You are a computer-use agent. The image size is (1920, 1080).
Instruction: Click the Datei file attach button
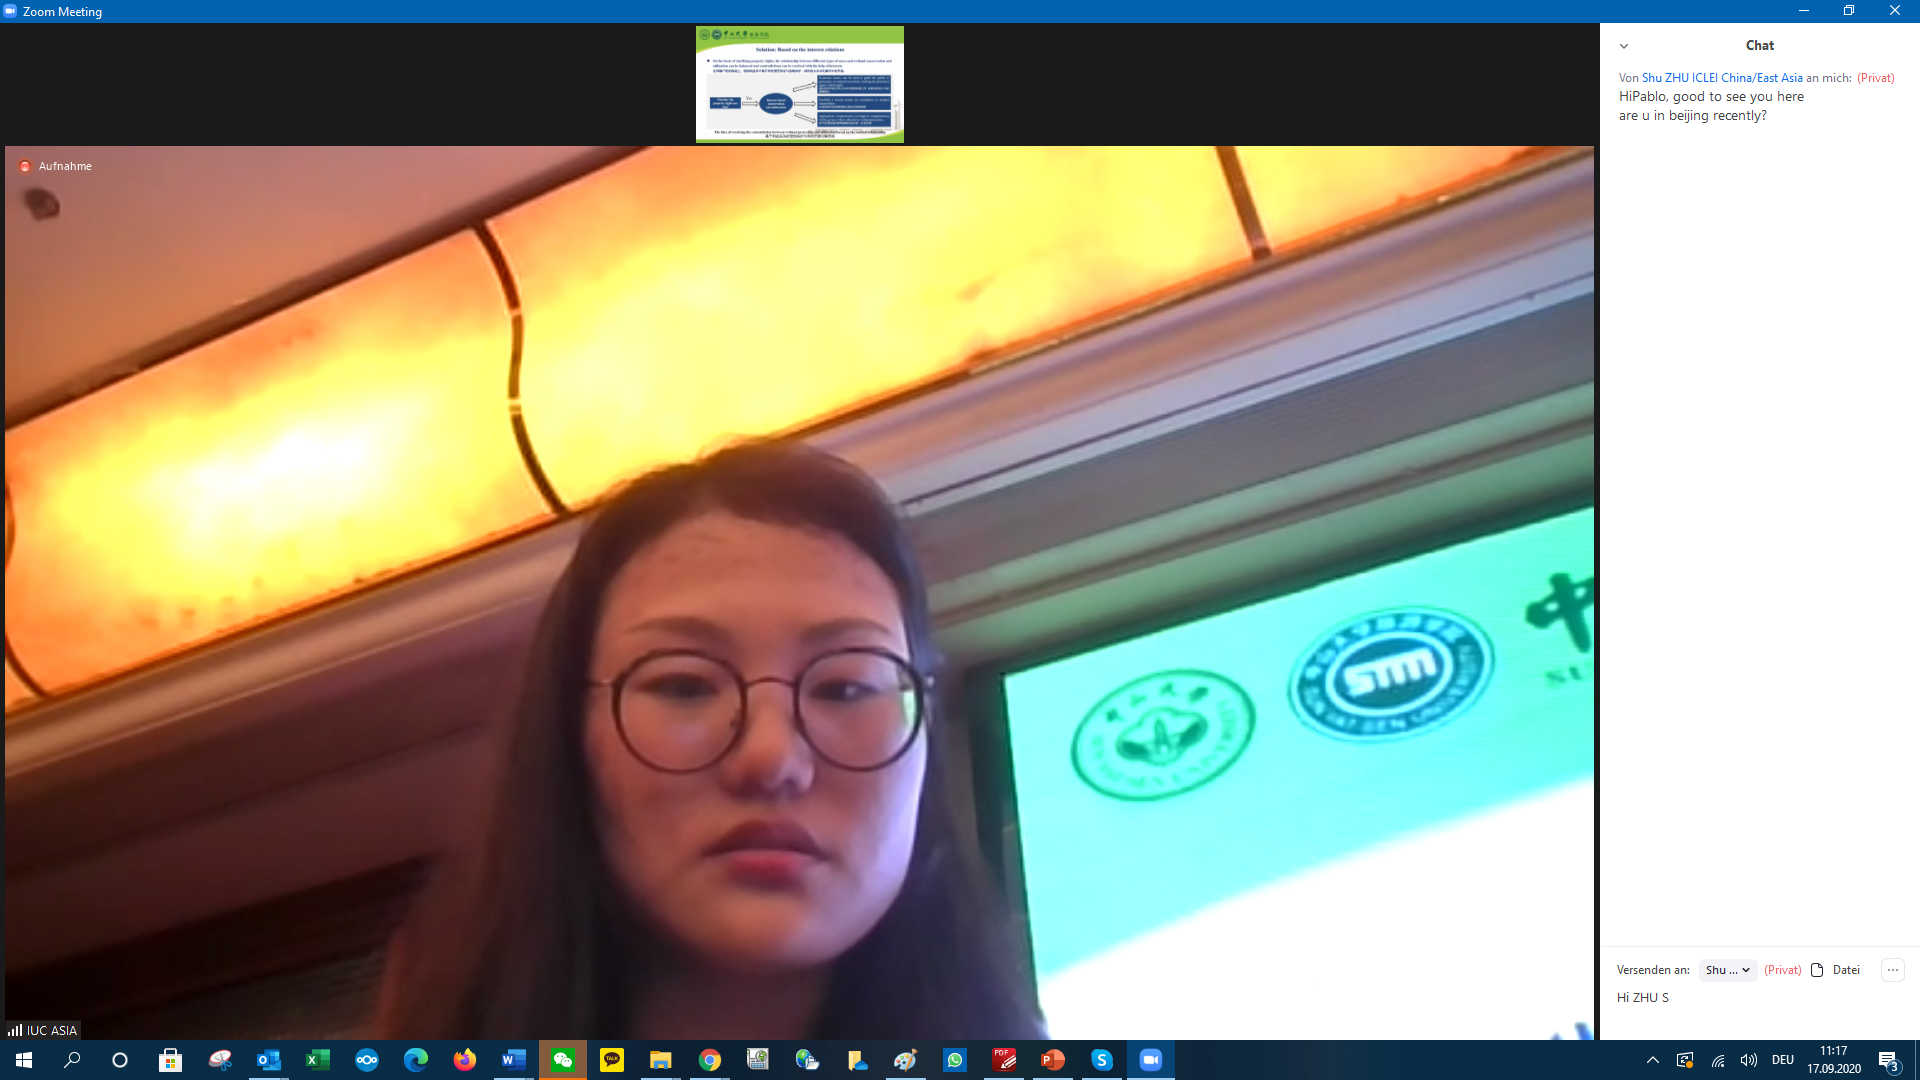point(1835,970)
